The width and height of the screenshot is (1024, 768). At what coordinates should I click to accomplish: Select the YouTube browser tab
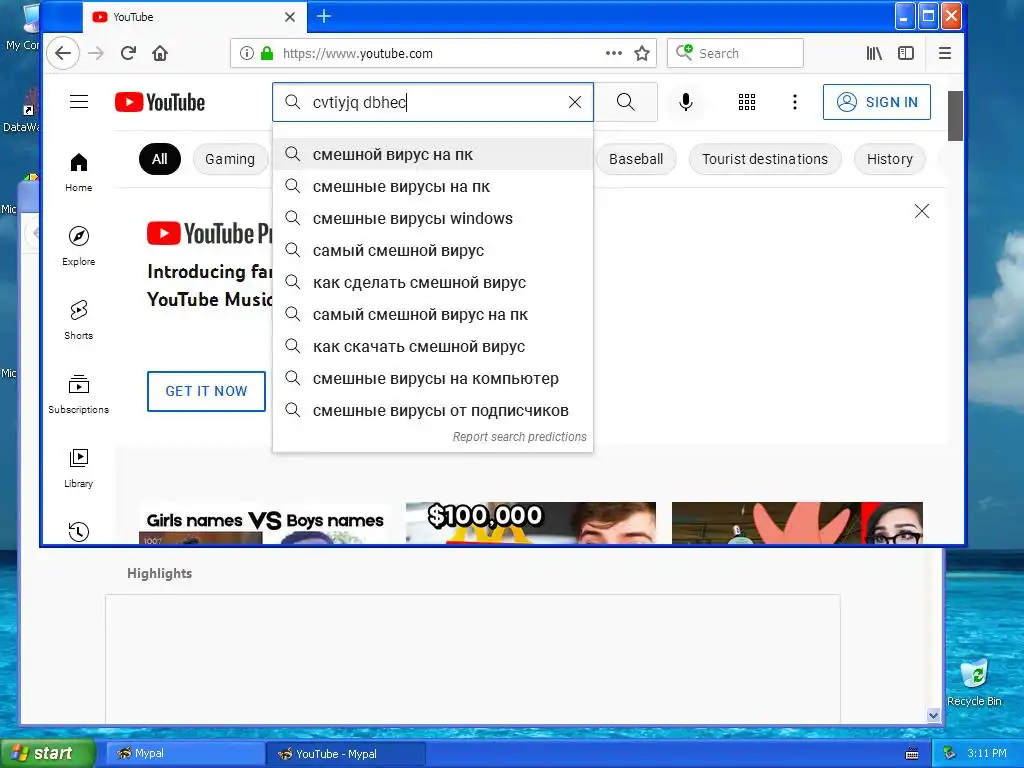[x=193, y=17]
